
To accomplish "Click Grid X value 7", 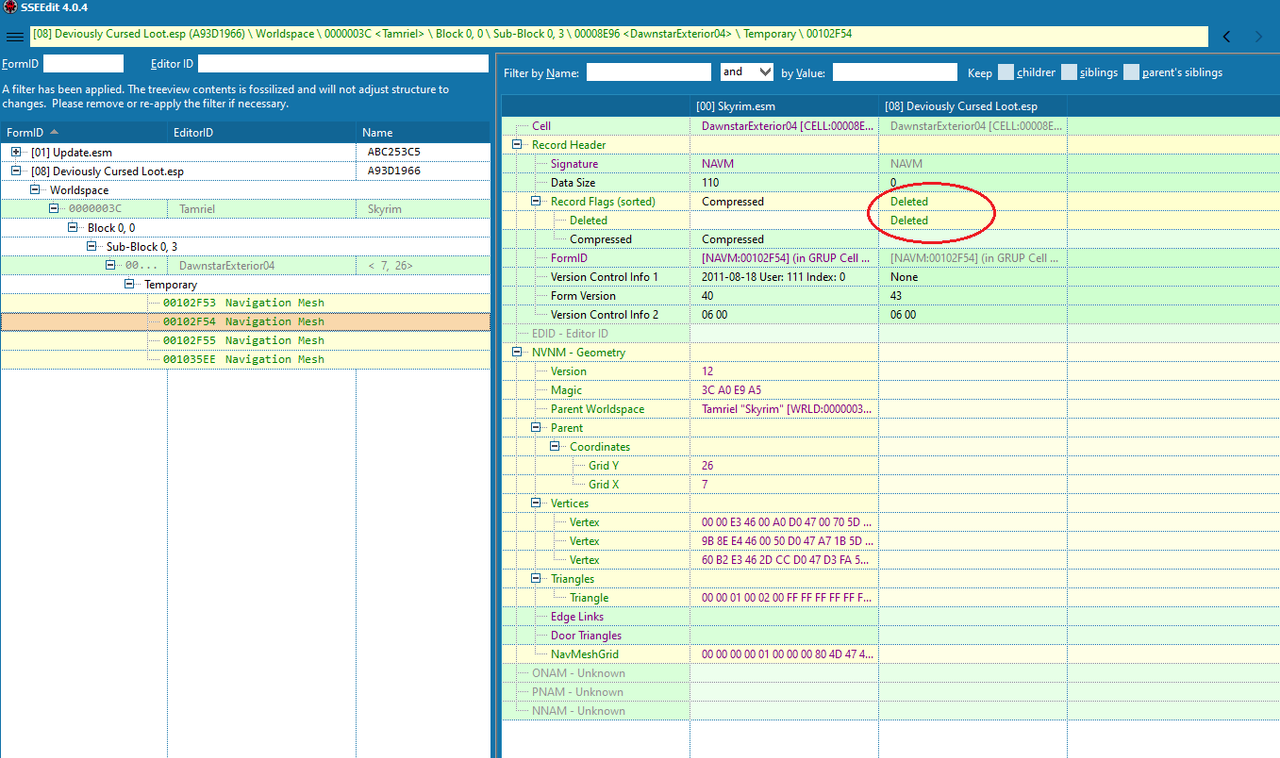I will [x=705, y=485].
